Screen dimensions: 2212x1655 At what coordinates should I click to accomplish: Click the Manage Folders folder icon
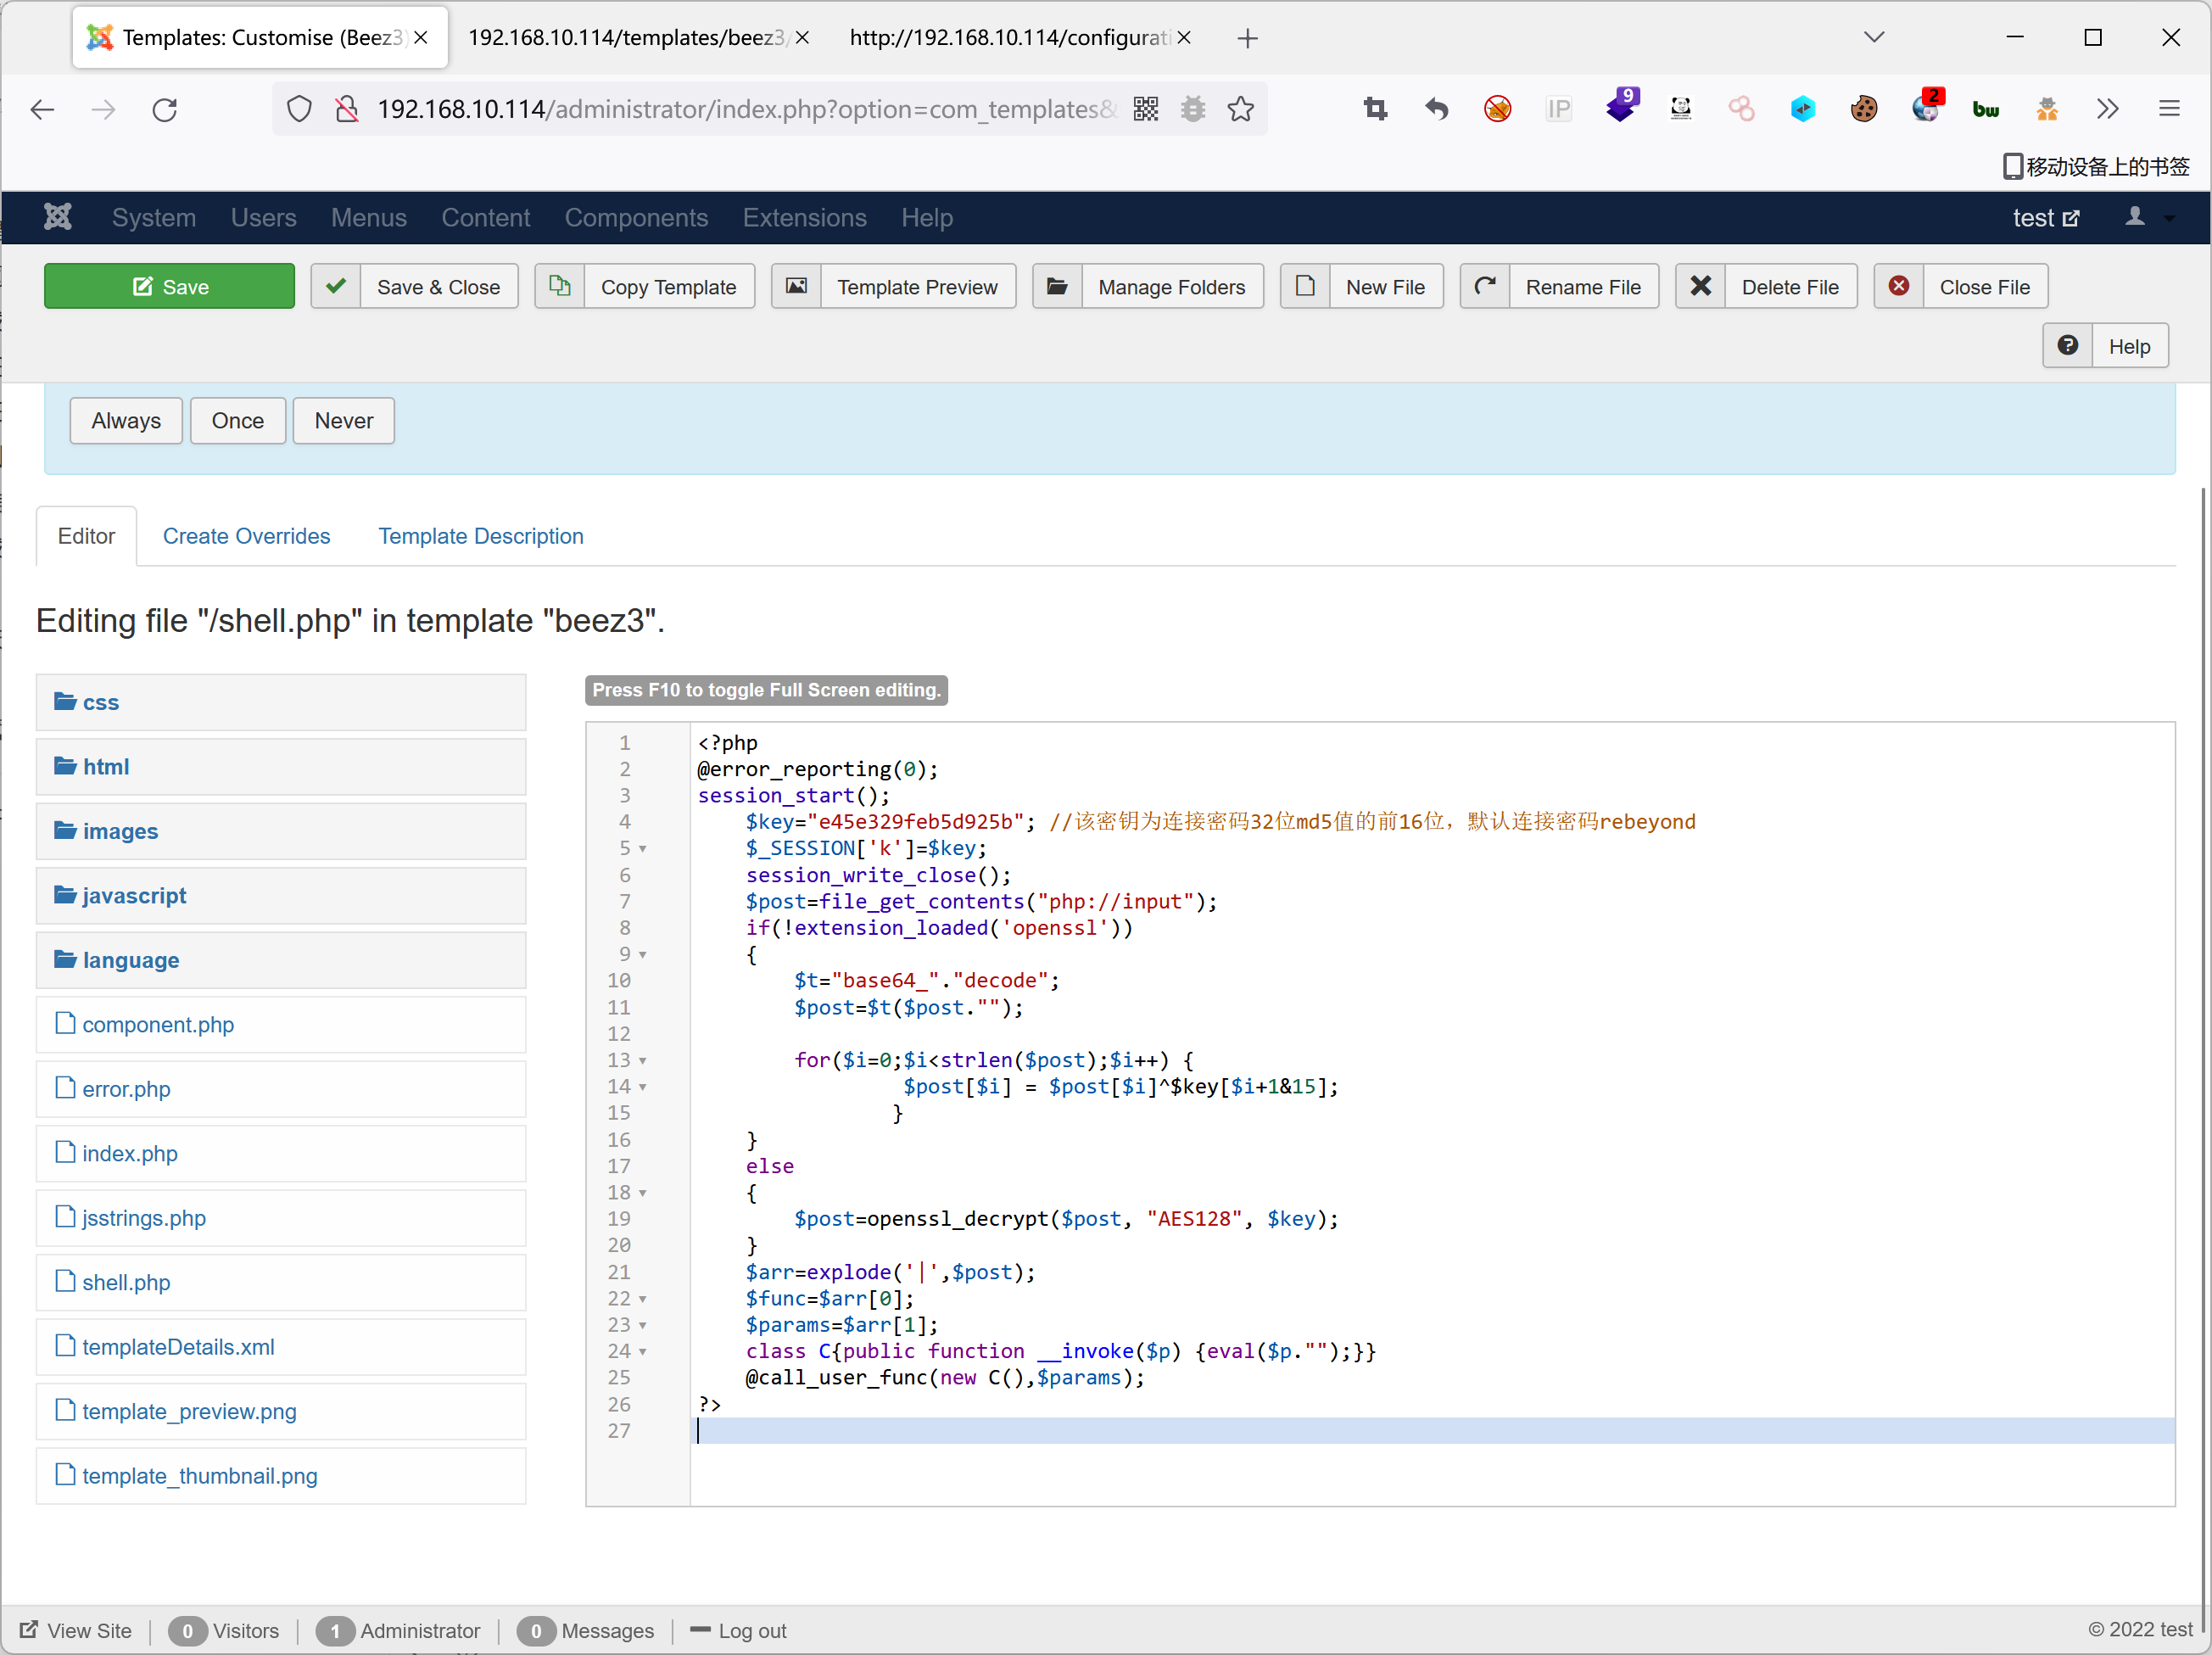pos(1057,287)
